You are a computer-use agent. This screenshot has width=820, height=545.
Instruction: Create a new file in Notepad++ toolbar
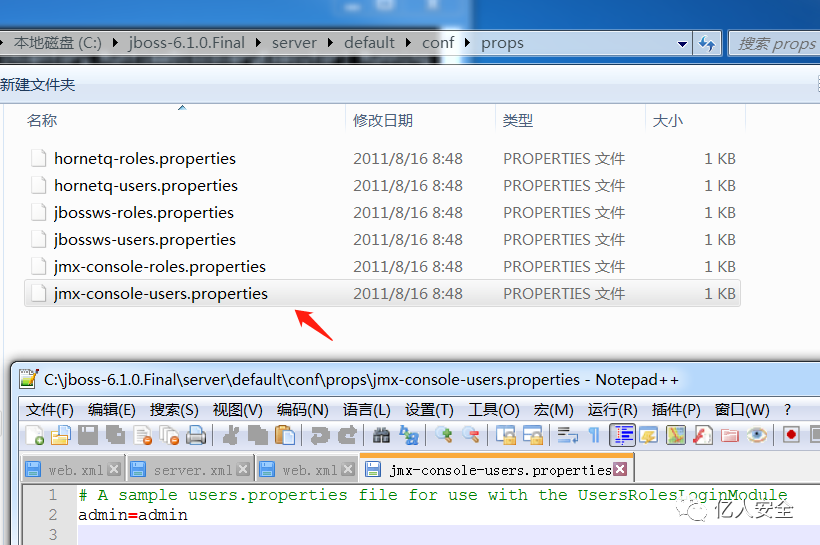point(35,435)
